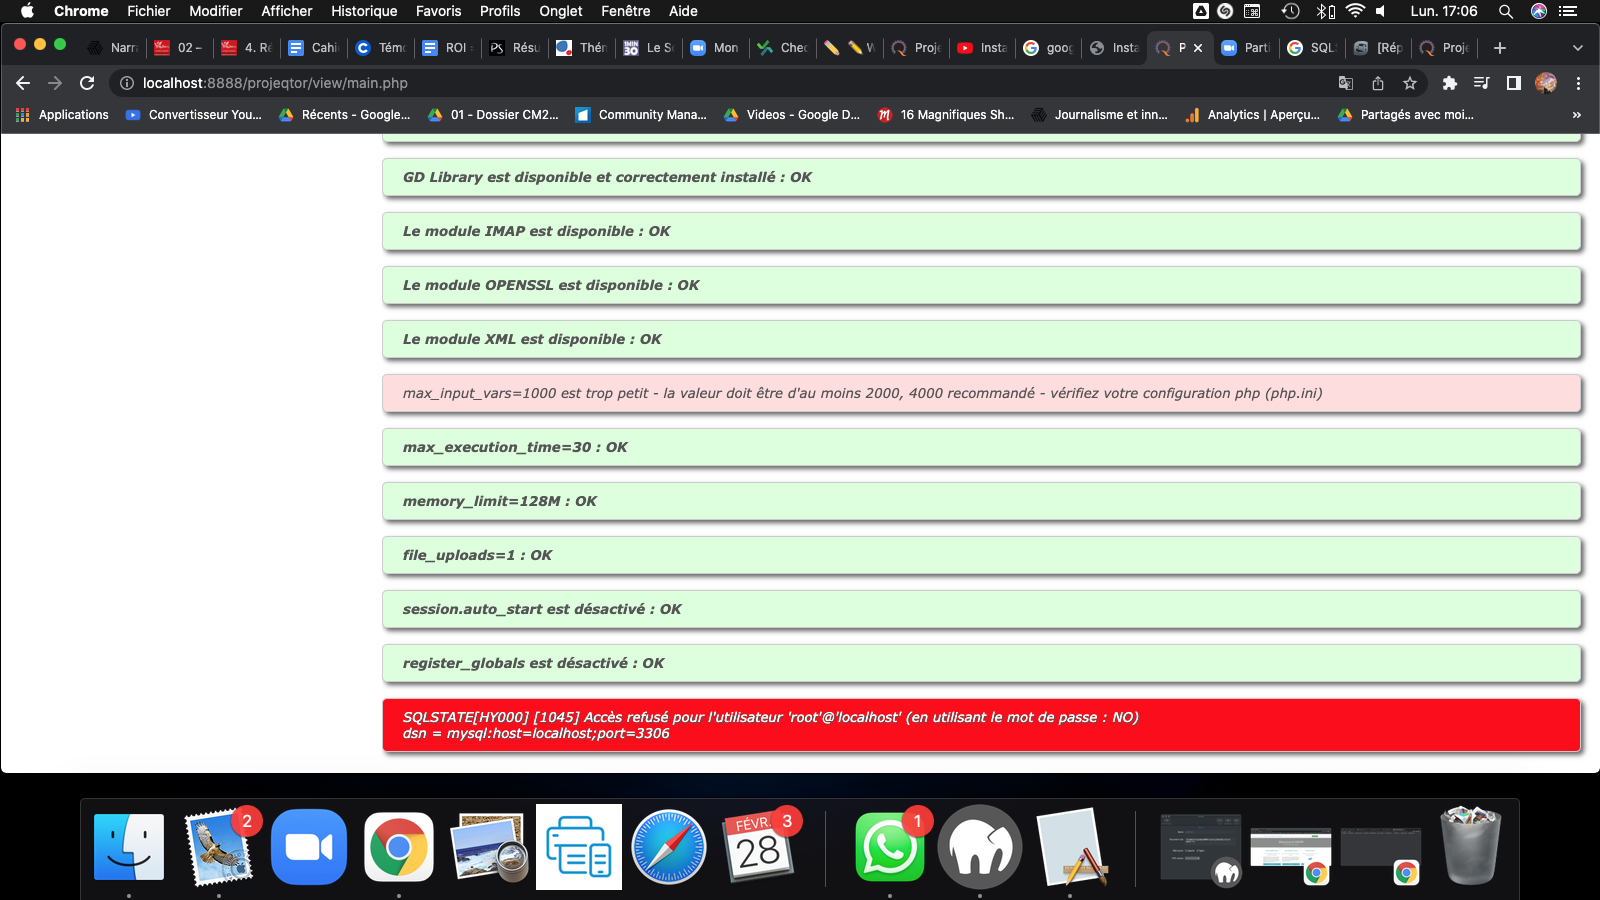Open Google Translate icon in address bar
Screen dimensions: 1600x900
click(1346, 83)
